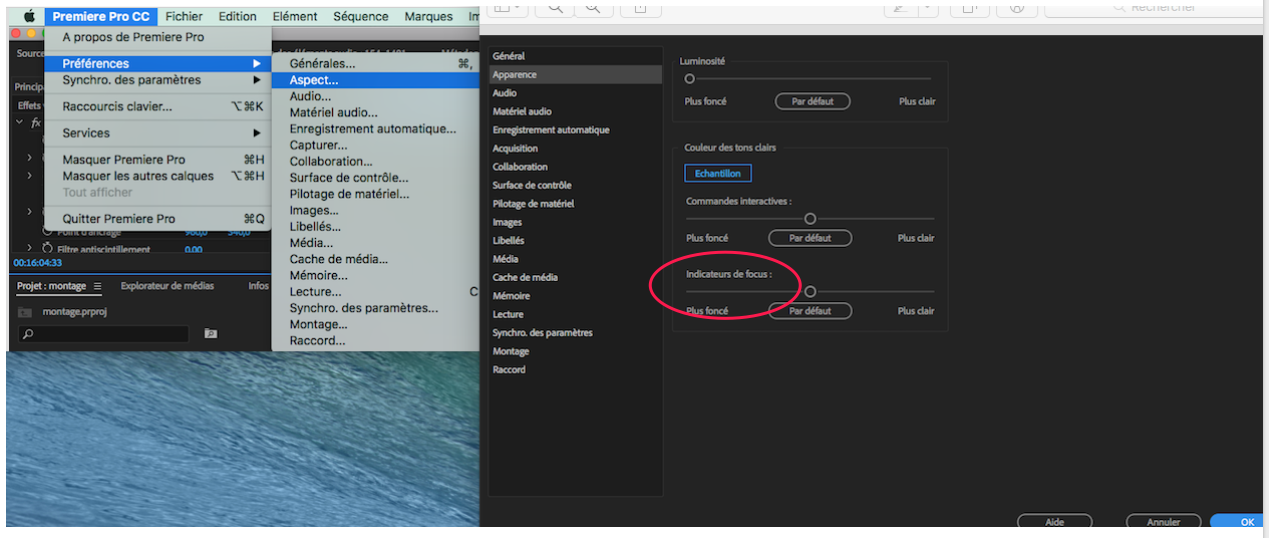This screenshot has width=1269, height=538.
Task: Open the Préférences submenu entry
Action: pos(157,63)
